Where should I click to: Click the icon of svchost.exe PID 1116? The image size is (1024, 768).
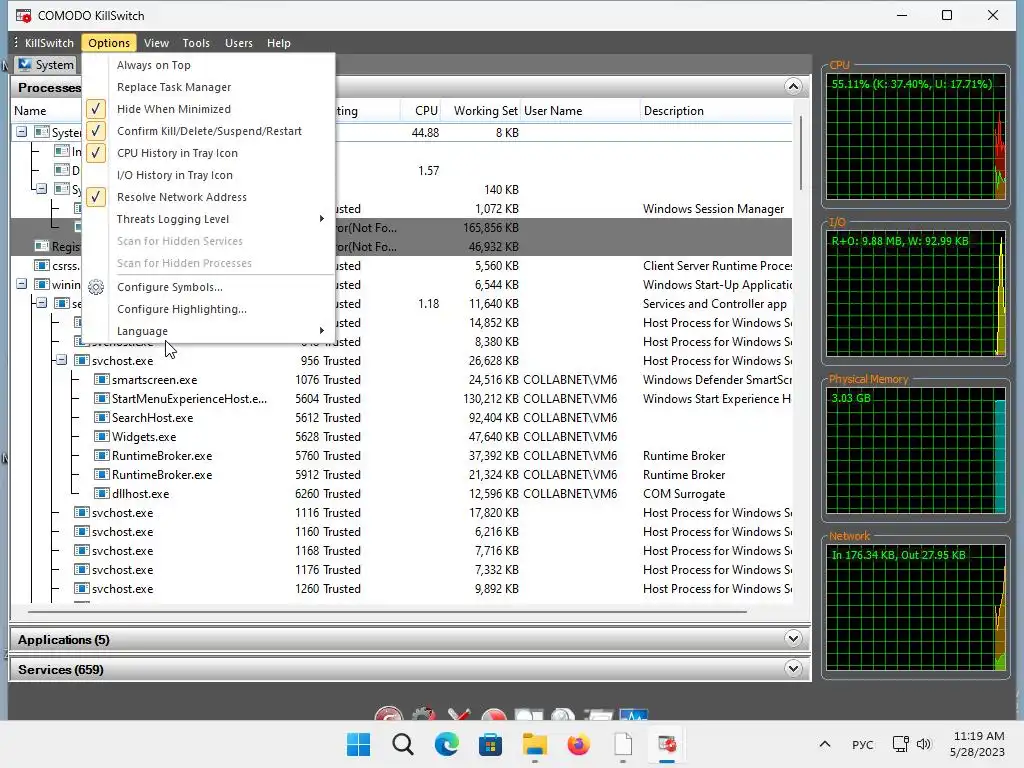click(x=82, y=512)
